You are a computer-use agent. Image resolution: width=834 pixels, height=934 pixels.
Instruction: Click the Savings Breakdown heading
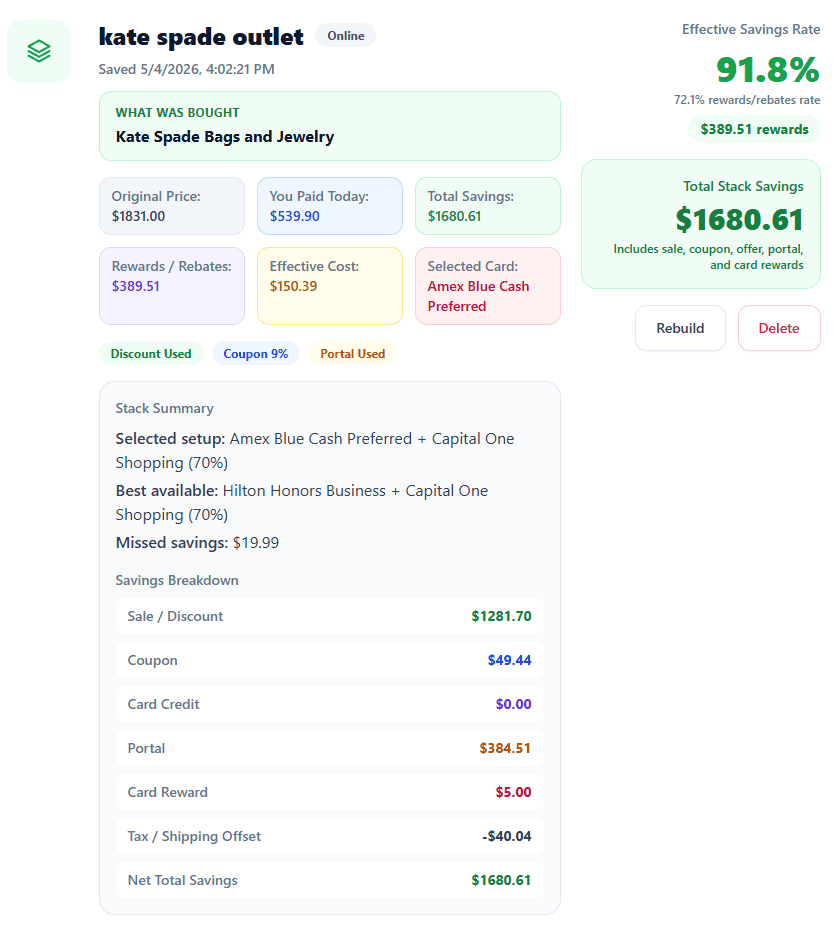(177, 580)
